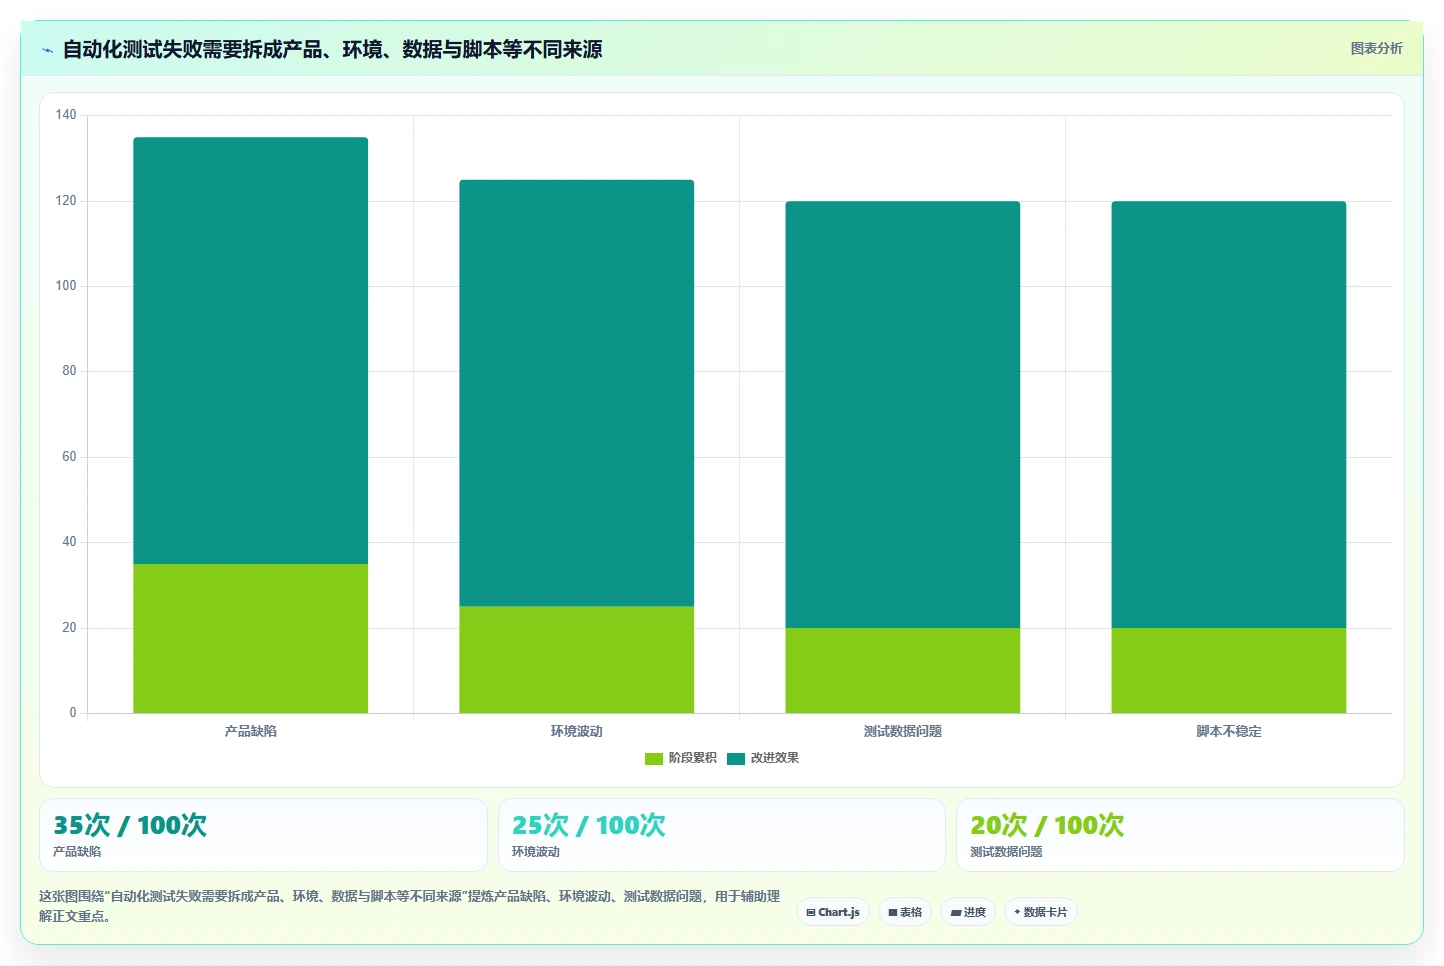Click the teal 测试数据问题 bar segment
This screenshot has height=966, width=1444.
tap(903, 415)
